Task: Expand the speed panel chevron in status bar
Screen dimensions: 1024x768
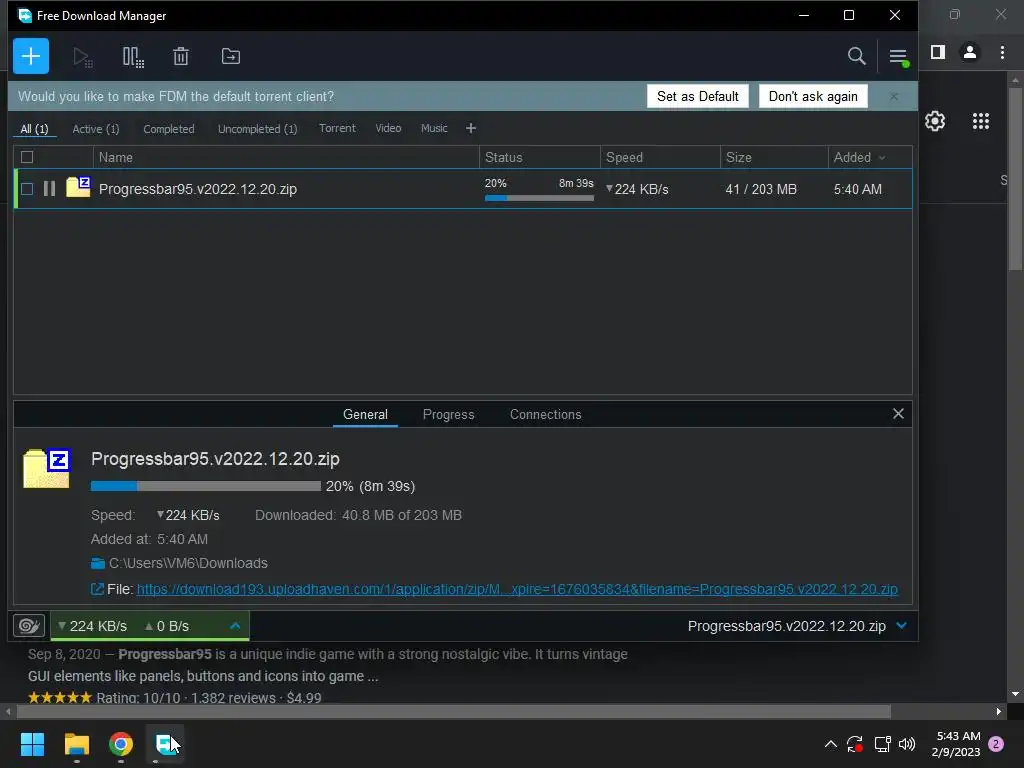Action: [x=235, y=626]
